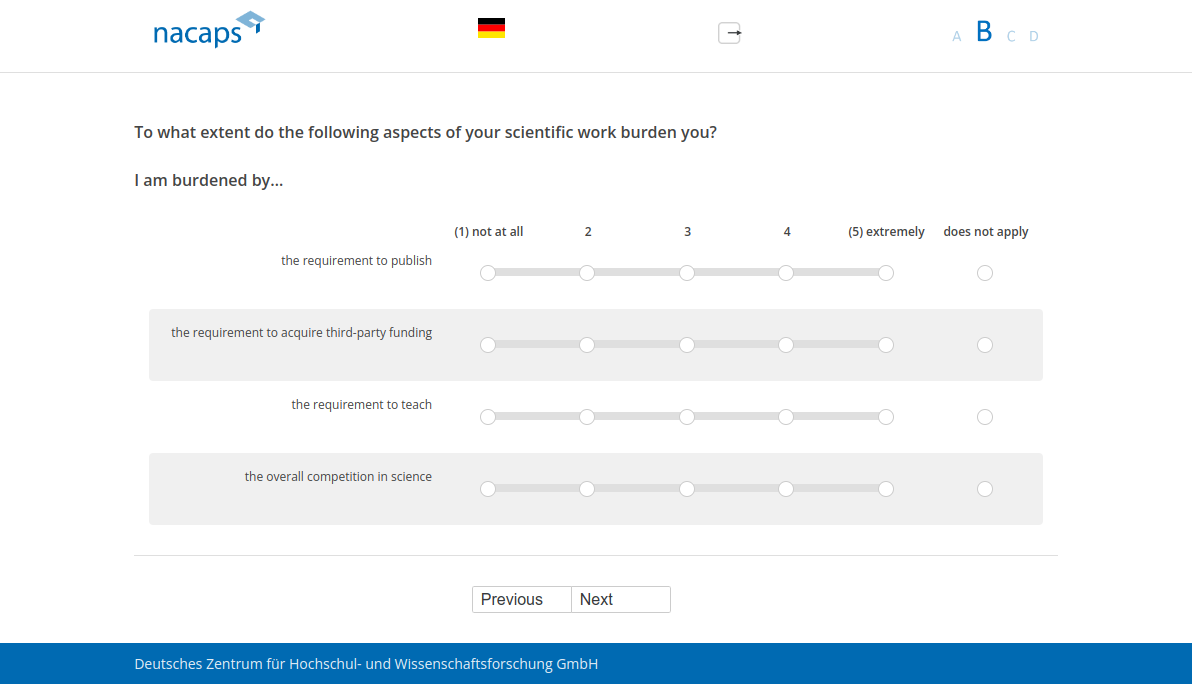Choose font size D (largest)

[x=1034, y=37]
